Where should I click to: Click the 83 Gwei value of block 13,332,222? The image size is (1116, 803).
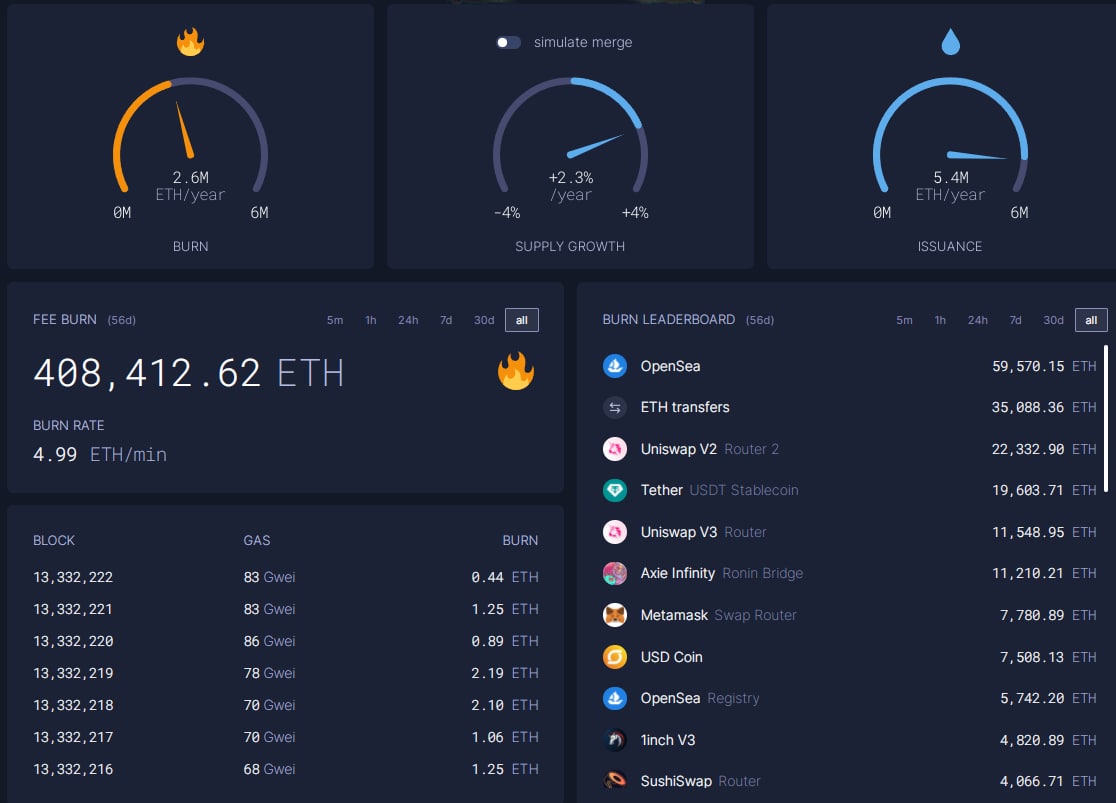click(269, 577)
